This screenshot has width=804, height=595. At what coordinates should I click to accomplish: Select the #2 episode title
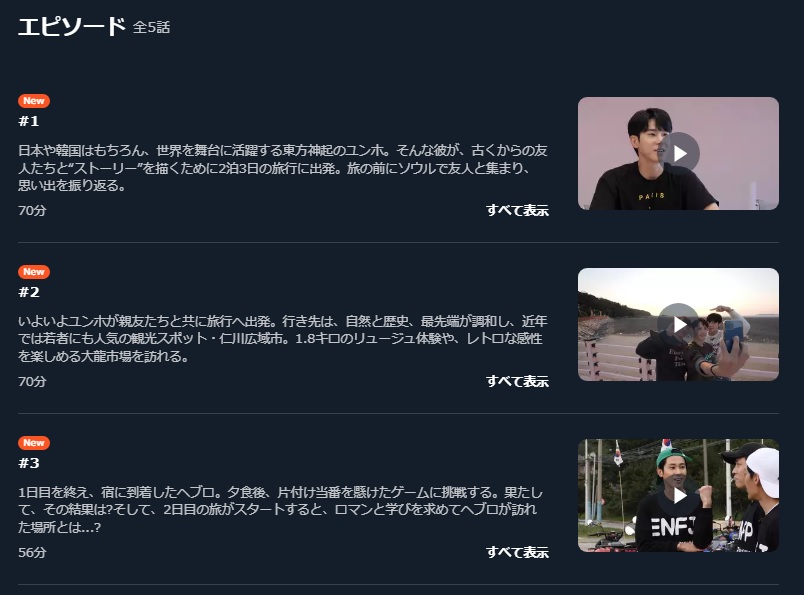pos(29,292)
